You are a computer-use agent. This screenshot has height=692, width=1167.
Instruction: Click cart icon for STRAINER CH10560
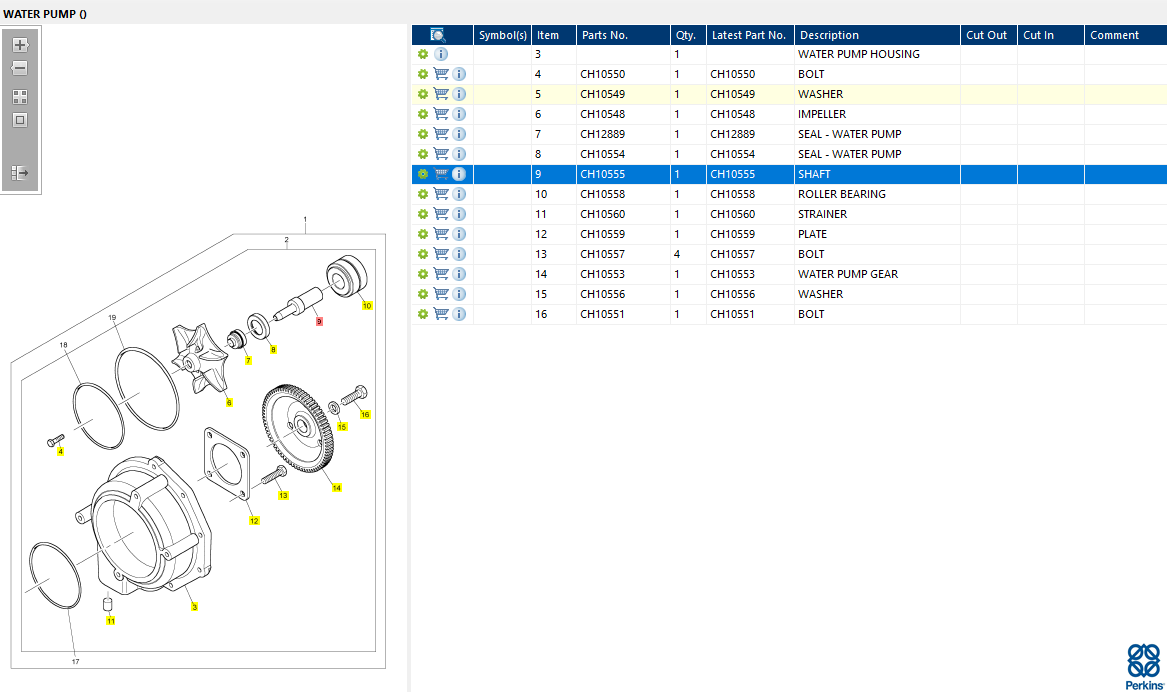[441, 214]
